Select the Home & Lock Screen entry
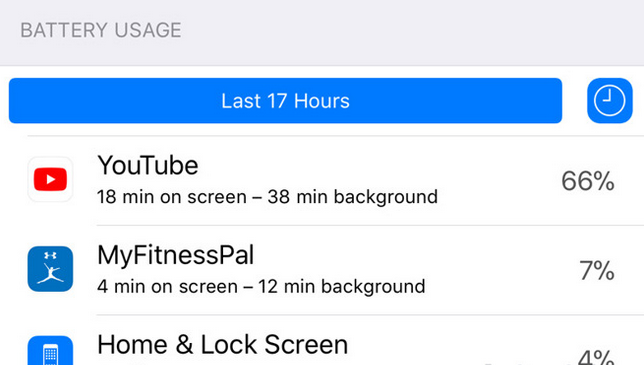This screenshot has height=365, width=644. click(322, 340)
